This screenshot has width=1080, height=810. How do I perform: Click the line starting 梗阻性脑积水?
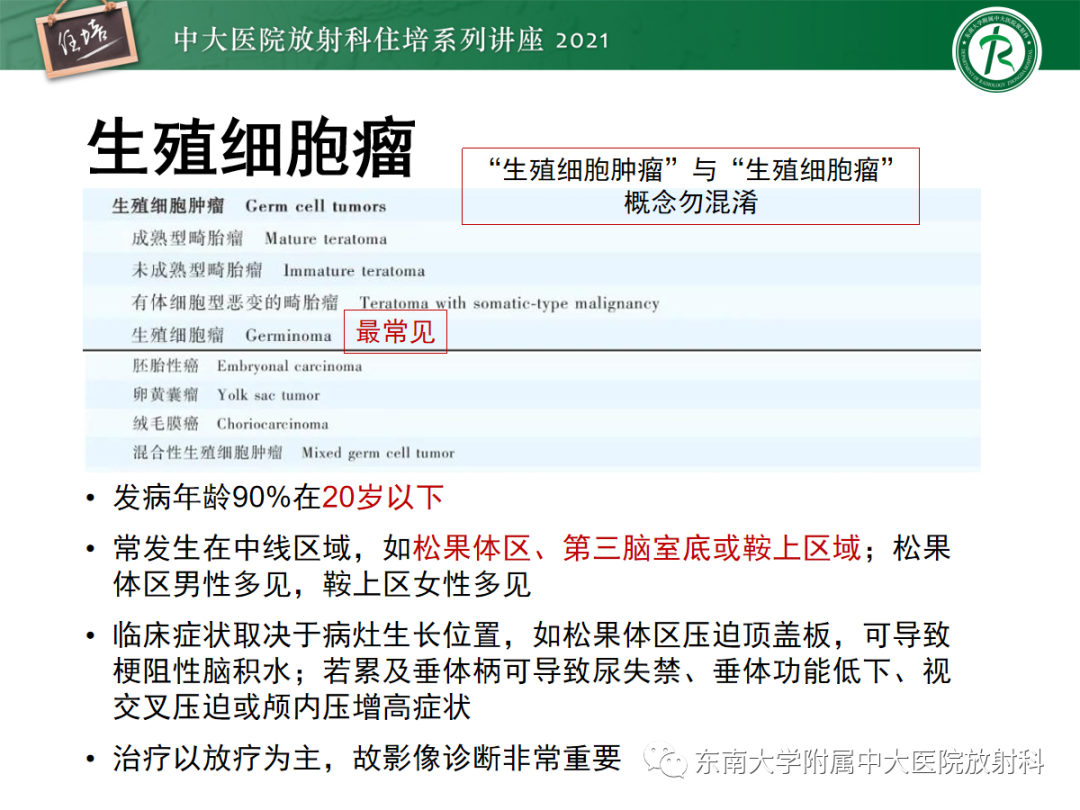pyautogui.click(x=532, y=671)
